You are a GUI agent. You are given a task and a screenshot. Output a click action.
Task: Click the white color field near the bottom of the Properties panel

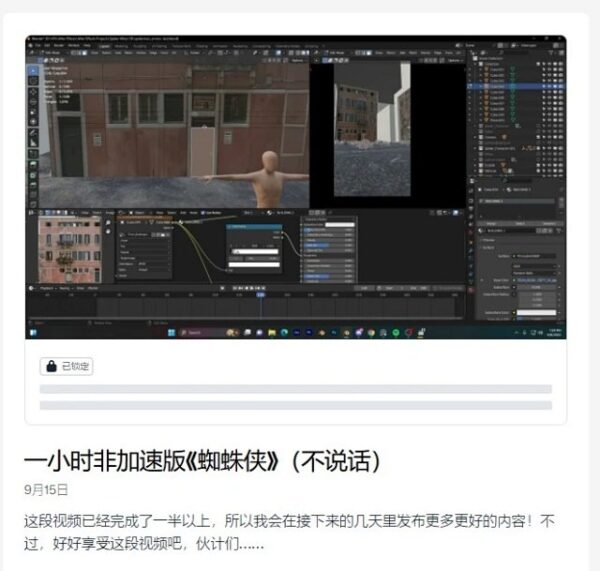(536, 313)
